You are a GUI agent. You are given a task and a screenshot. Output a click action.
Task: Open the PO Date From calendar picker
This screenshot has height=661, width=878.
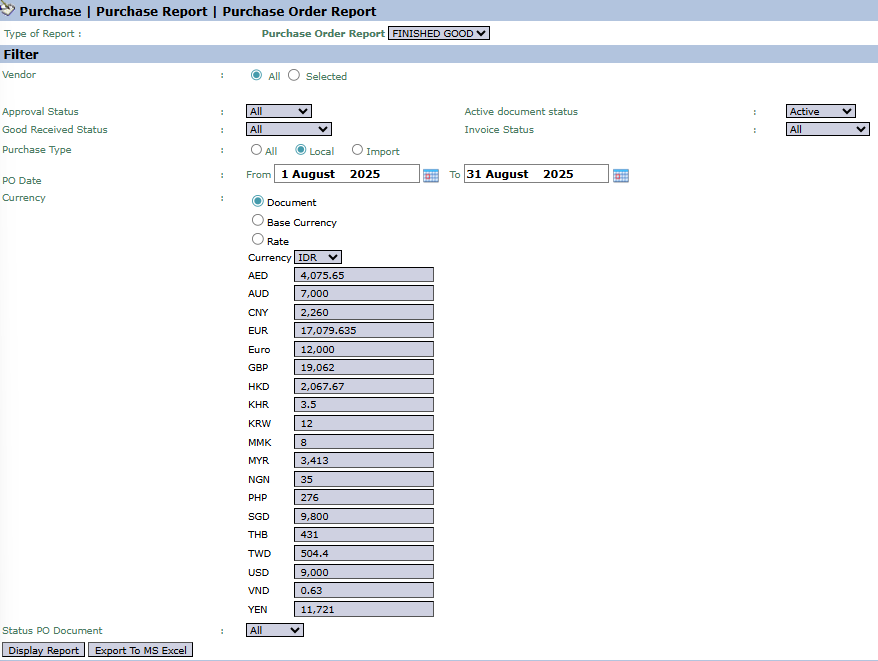click(x=431, y=175)
